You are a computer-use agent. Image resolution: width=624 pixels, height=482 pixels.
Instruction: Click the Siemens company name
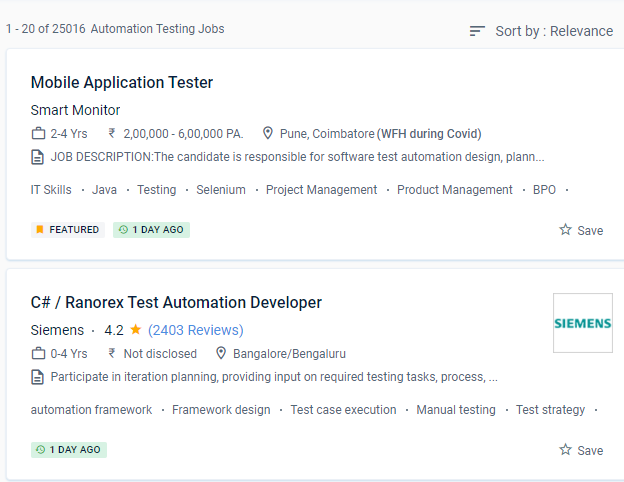57,330
